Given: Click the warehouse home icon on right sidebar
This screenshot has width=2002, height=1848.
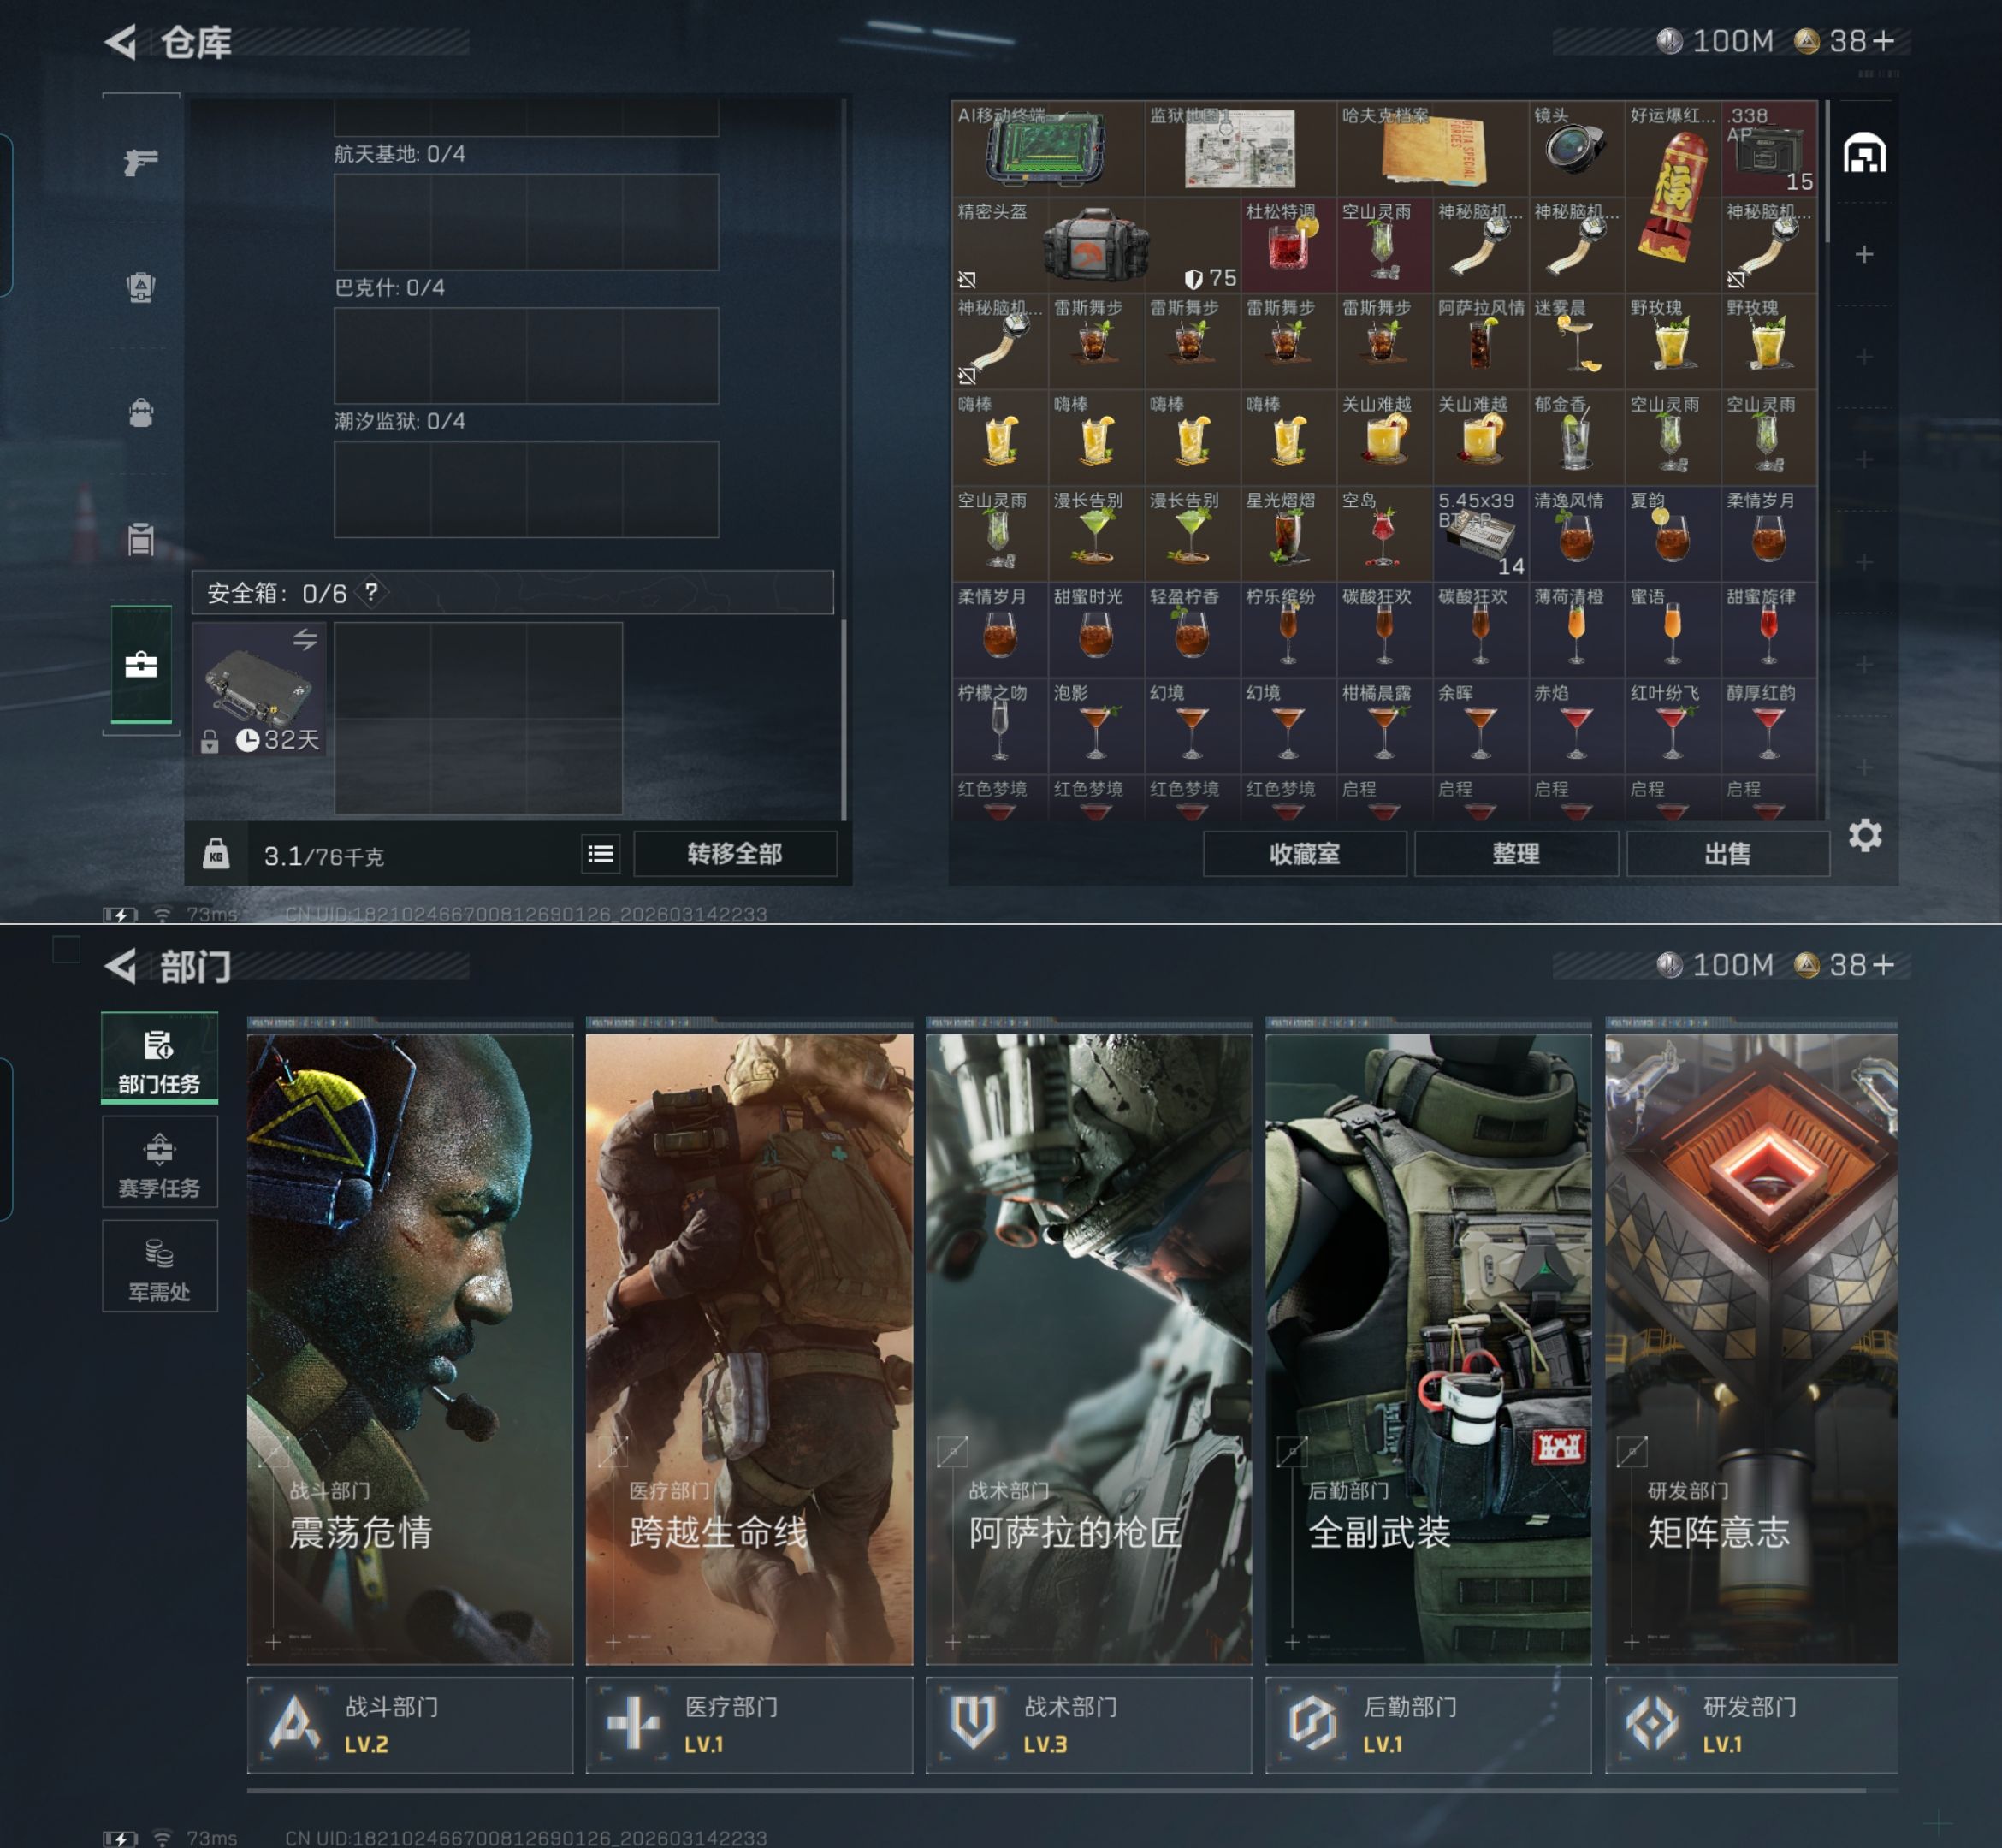Looking at the screenshot, I should [1864, 154].
